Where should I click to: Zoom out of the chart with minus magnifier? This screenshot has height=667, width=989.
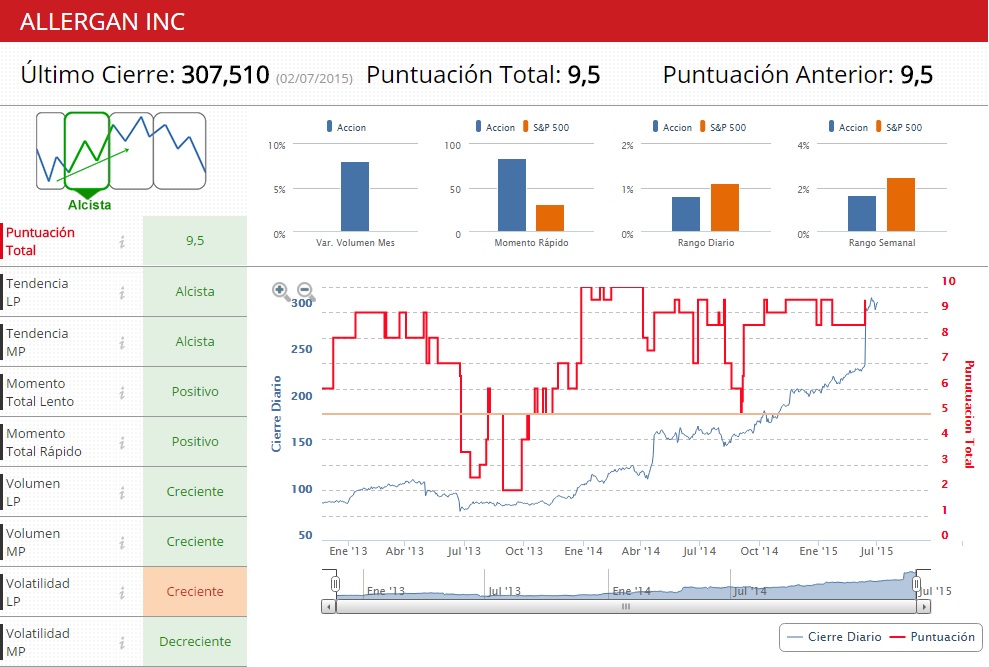306,291
